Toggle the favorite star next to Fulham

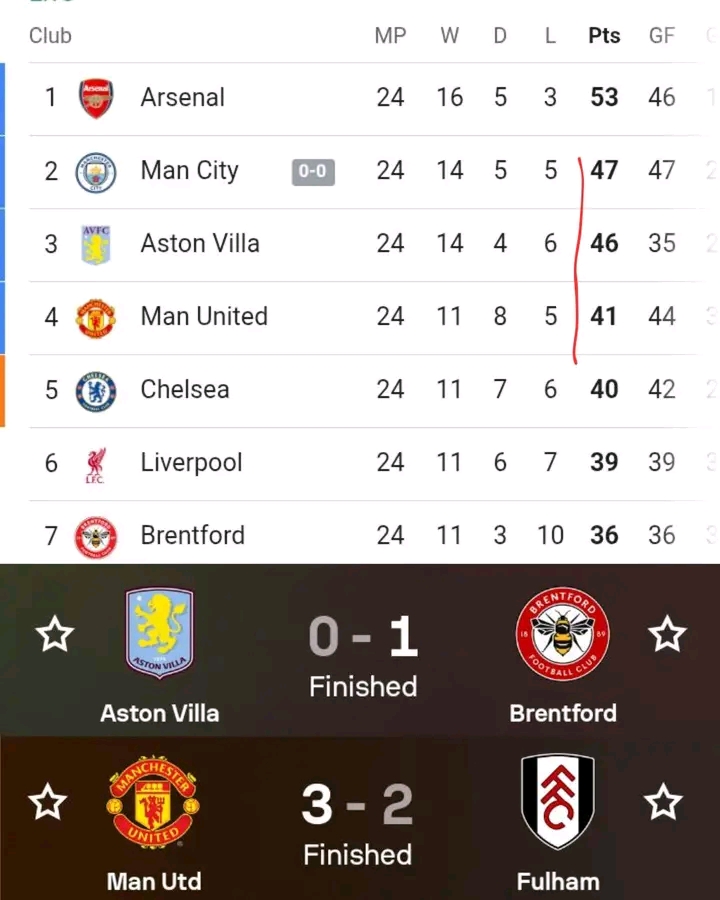tap(662, 802)
